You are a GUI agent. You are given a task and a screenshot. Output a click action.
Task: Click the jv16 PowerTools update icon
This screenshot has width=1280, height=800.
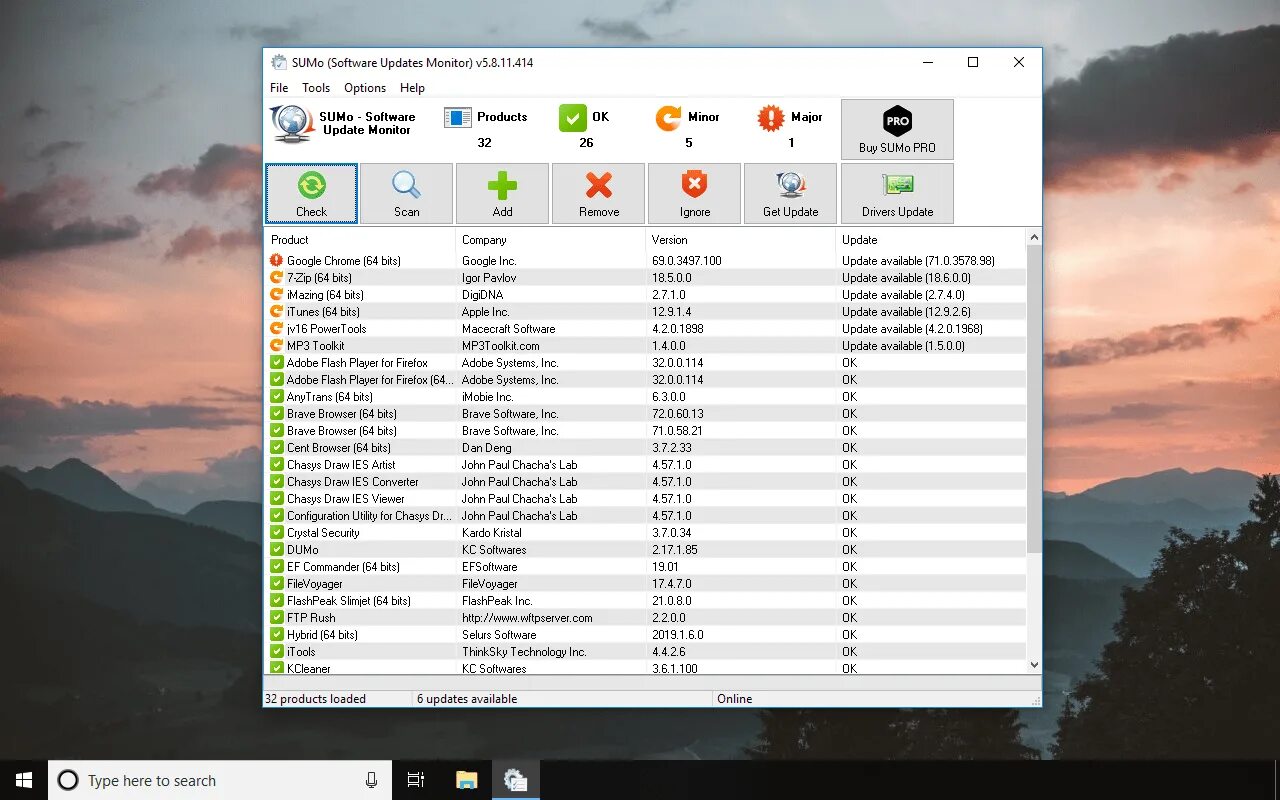tap(277, 329)
